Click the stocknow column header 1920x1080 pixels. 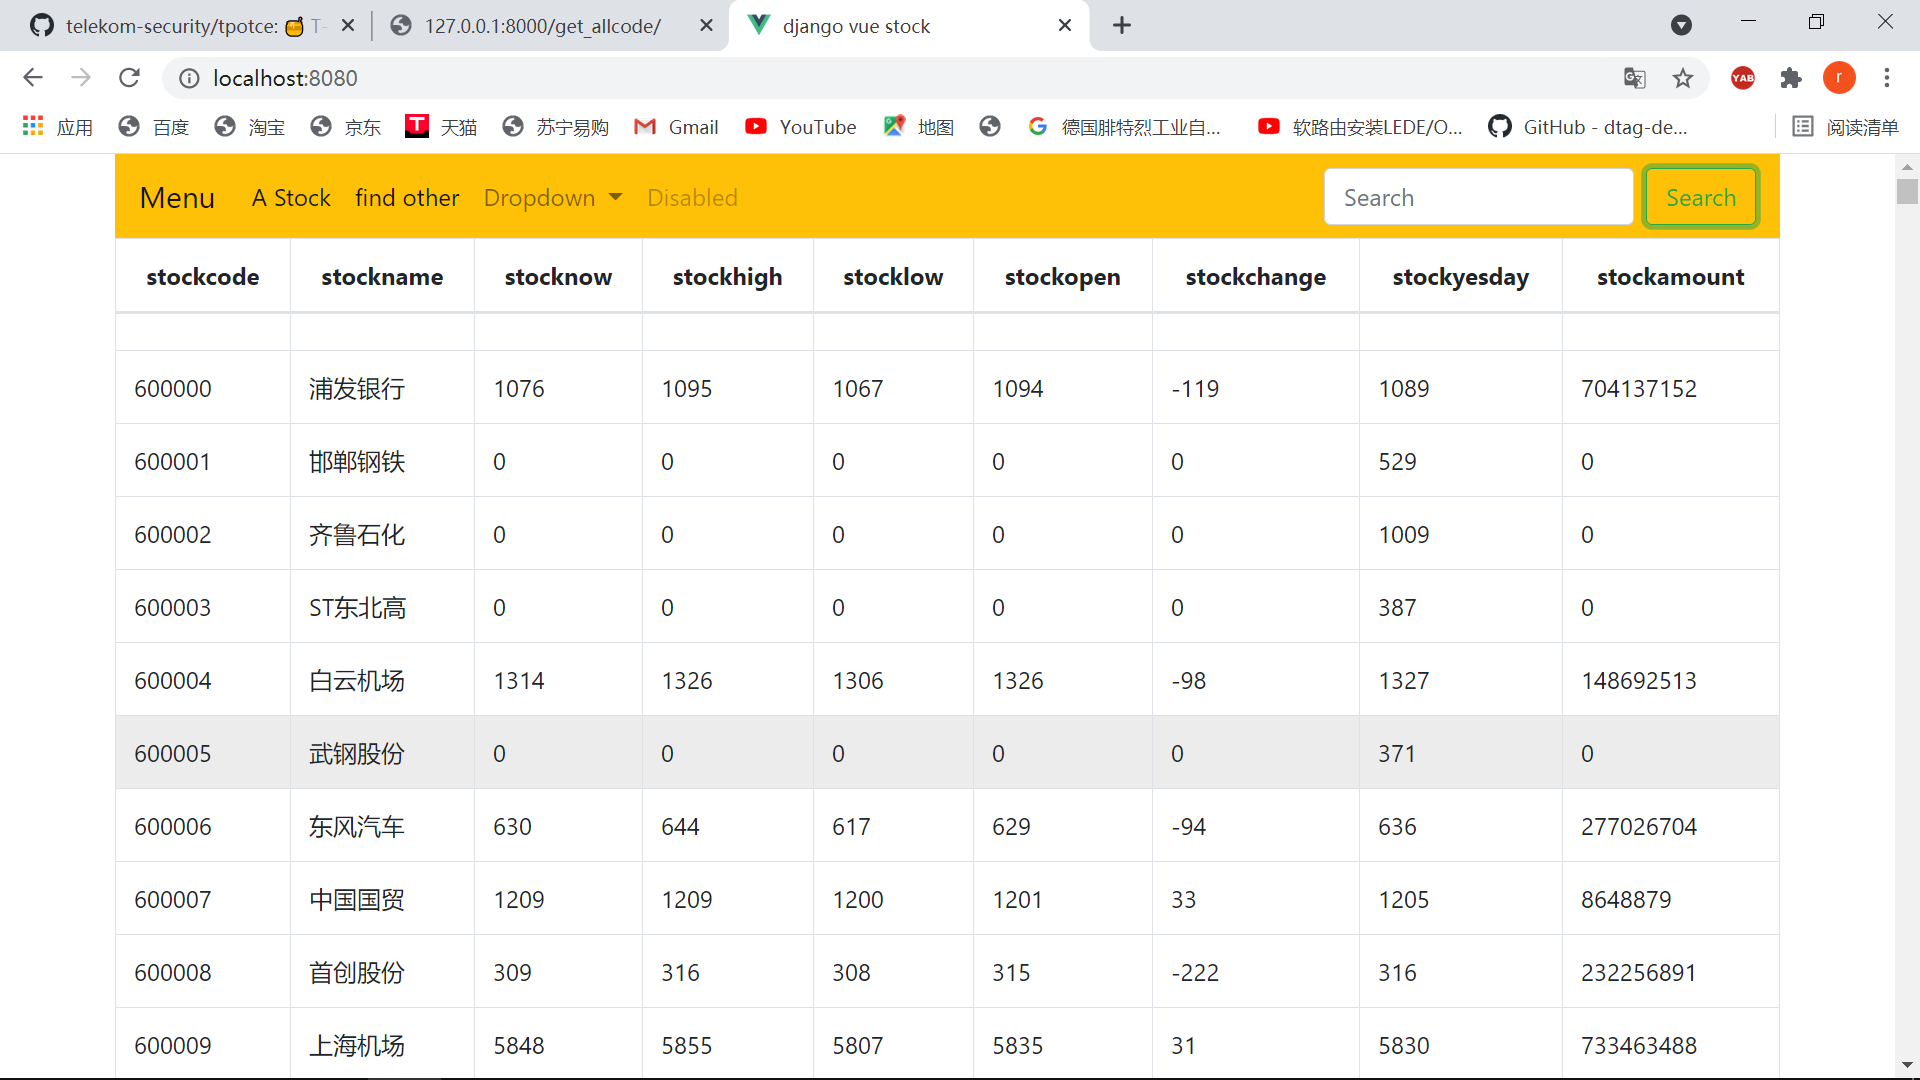(558, 277)
